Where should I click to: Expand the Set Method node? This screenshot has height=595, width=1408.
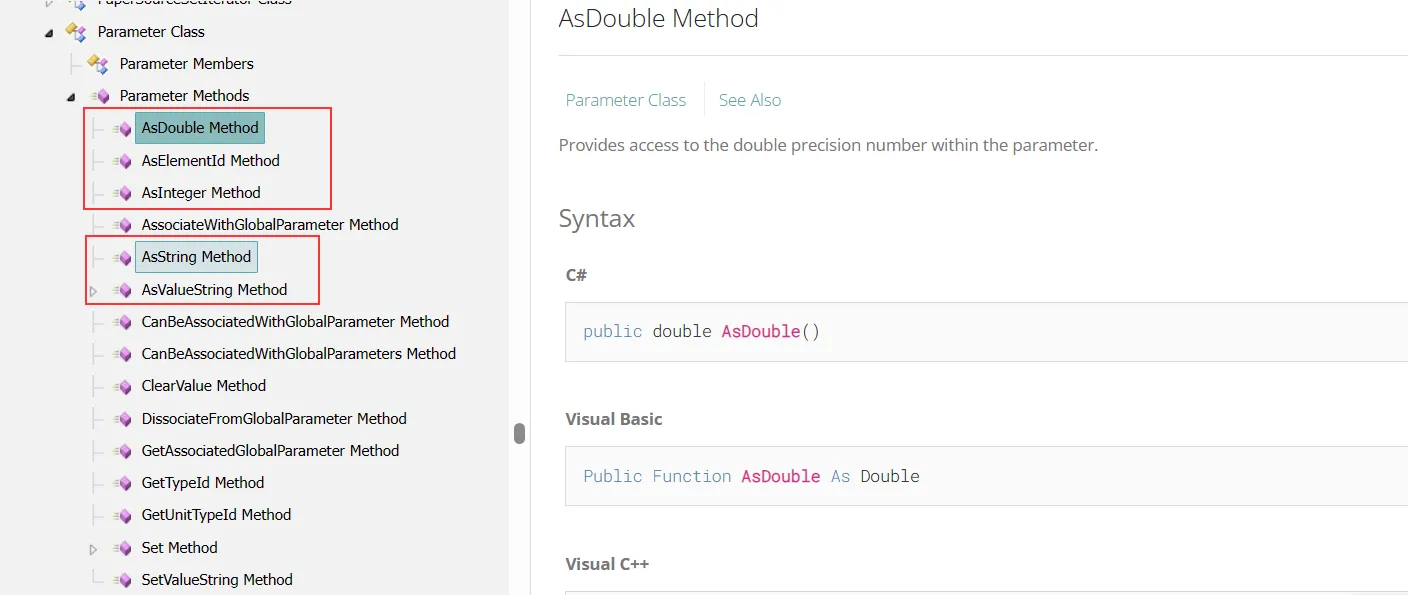click(x=94, y=549)
